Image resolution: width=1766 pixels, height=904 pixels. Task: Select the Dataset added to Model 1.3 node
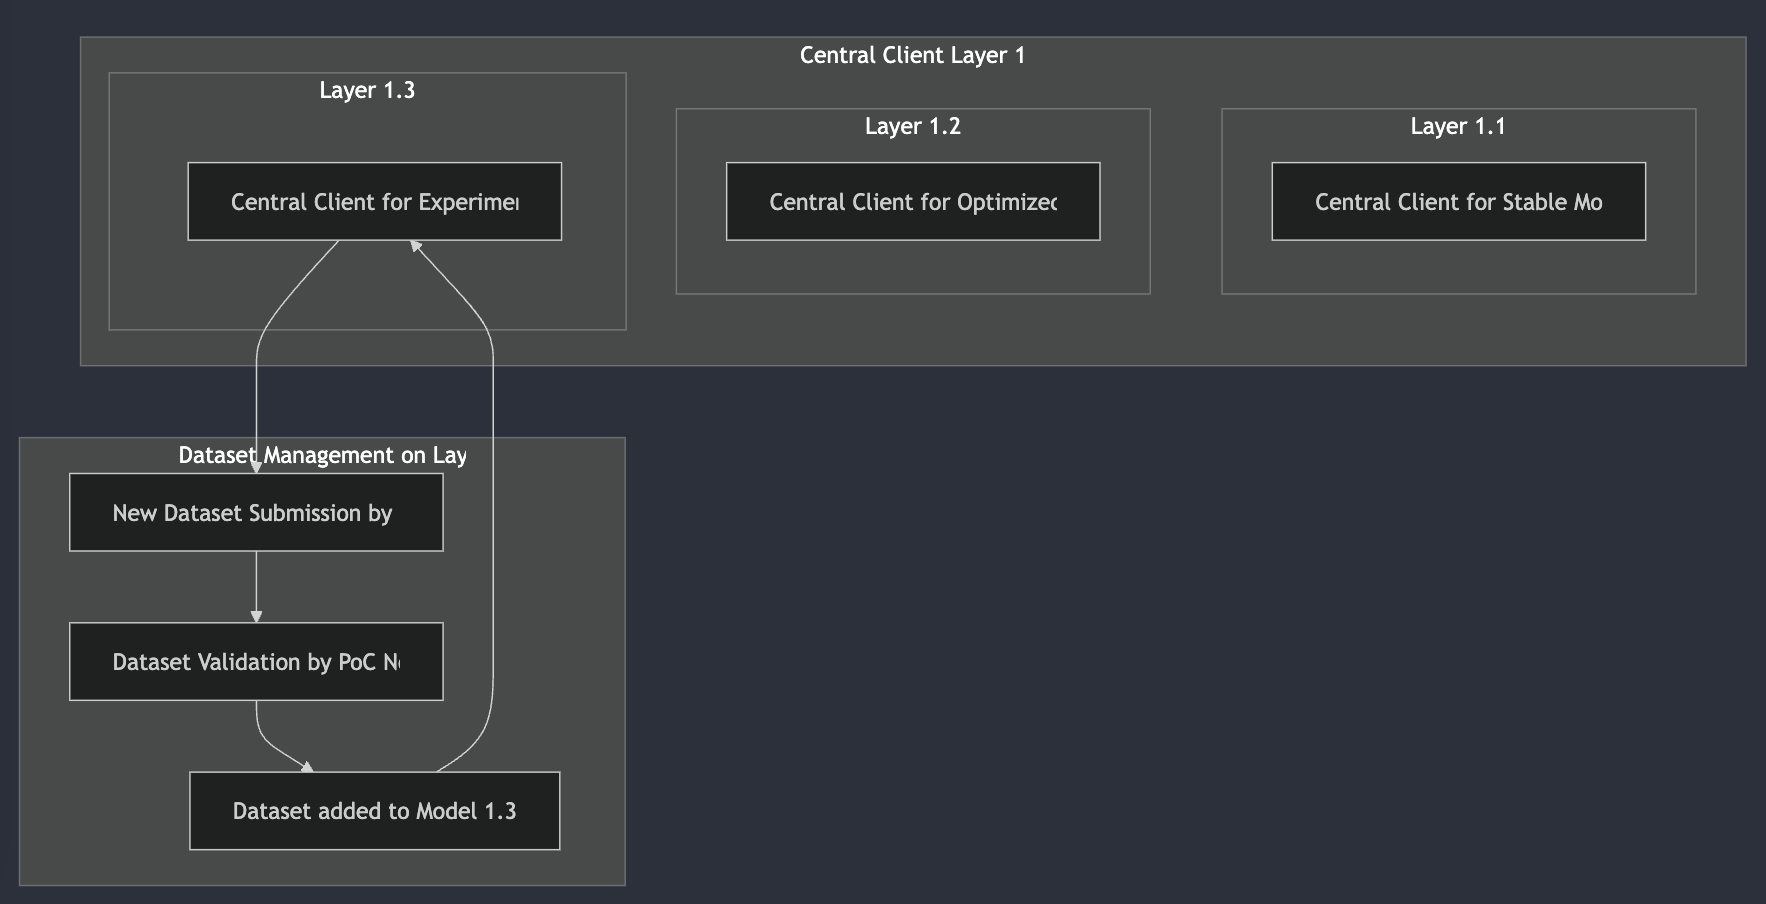374,810
